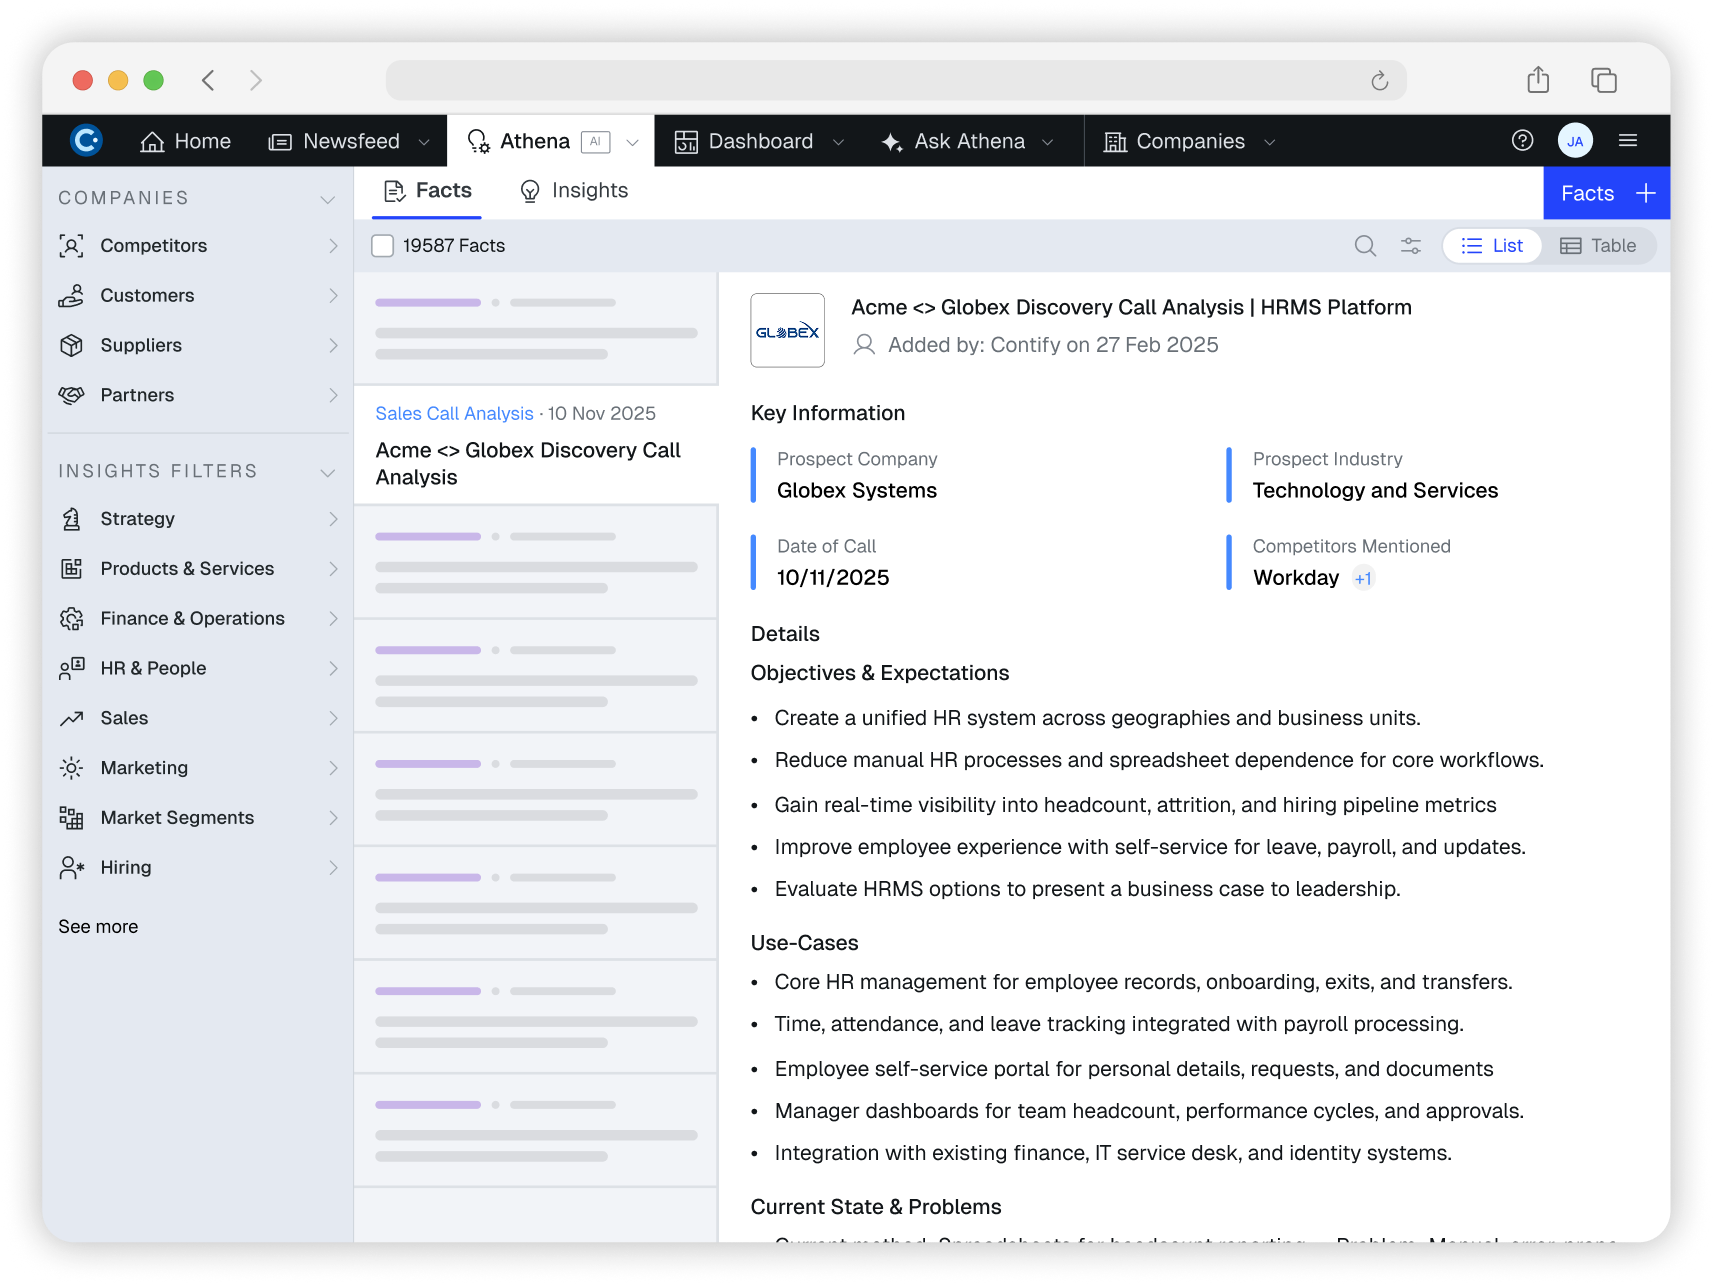This screenshot has height=1285, width=1713.
Task: Open the Athena workspace dropdown
Action: pos(632,141)
